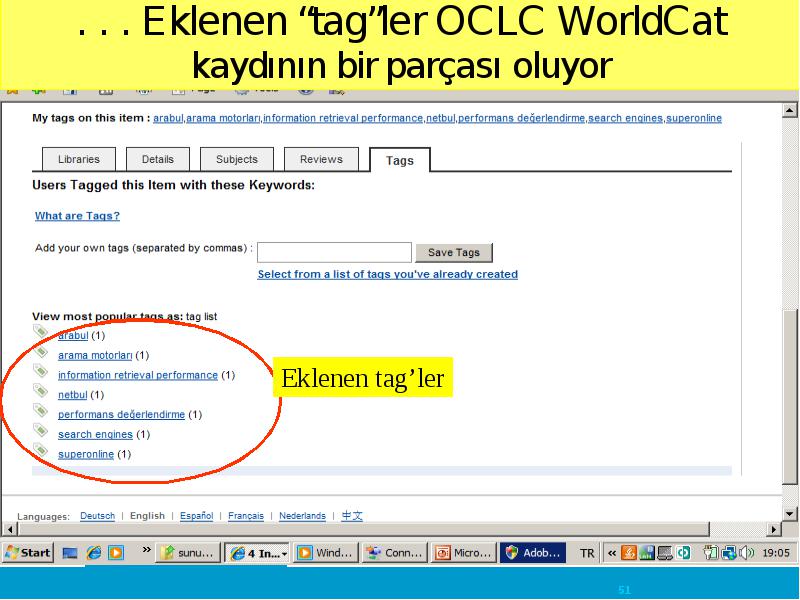Click tag icon beside arabul
This screenshot has width=800, height=600.
[x=40, y=332]
